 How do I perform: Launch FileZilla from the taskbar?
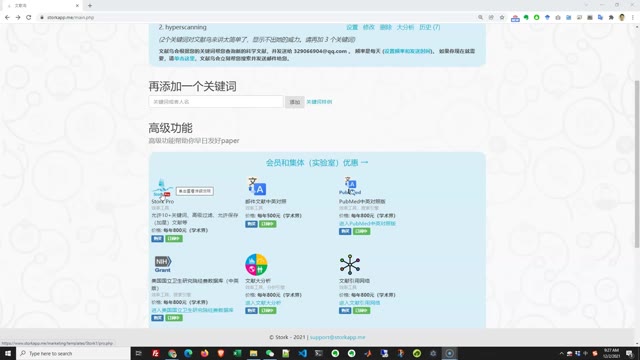tap(156, 353)
